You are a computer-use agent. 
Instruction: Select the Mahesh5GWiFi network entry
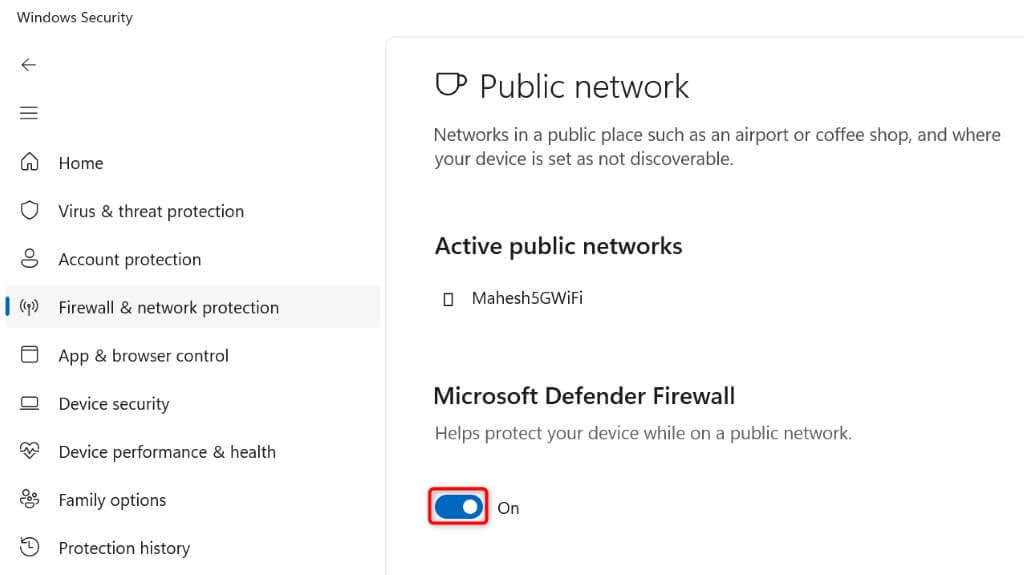click(527, 298)
